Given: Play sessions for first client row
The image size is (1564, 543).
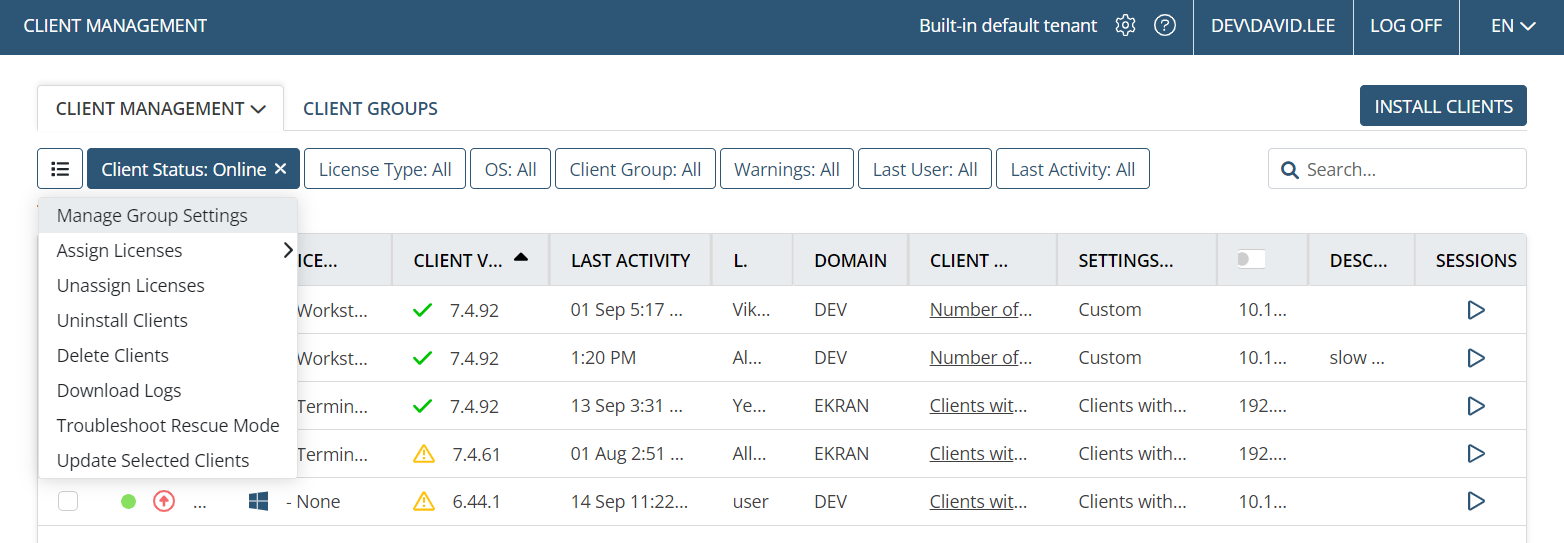Looking at the screenshot, I should [1476, 310].
